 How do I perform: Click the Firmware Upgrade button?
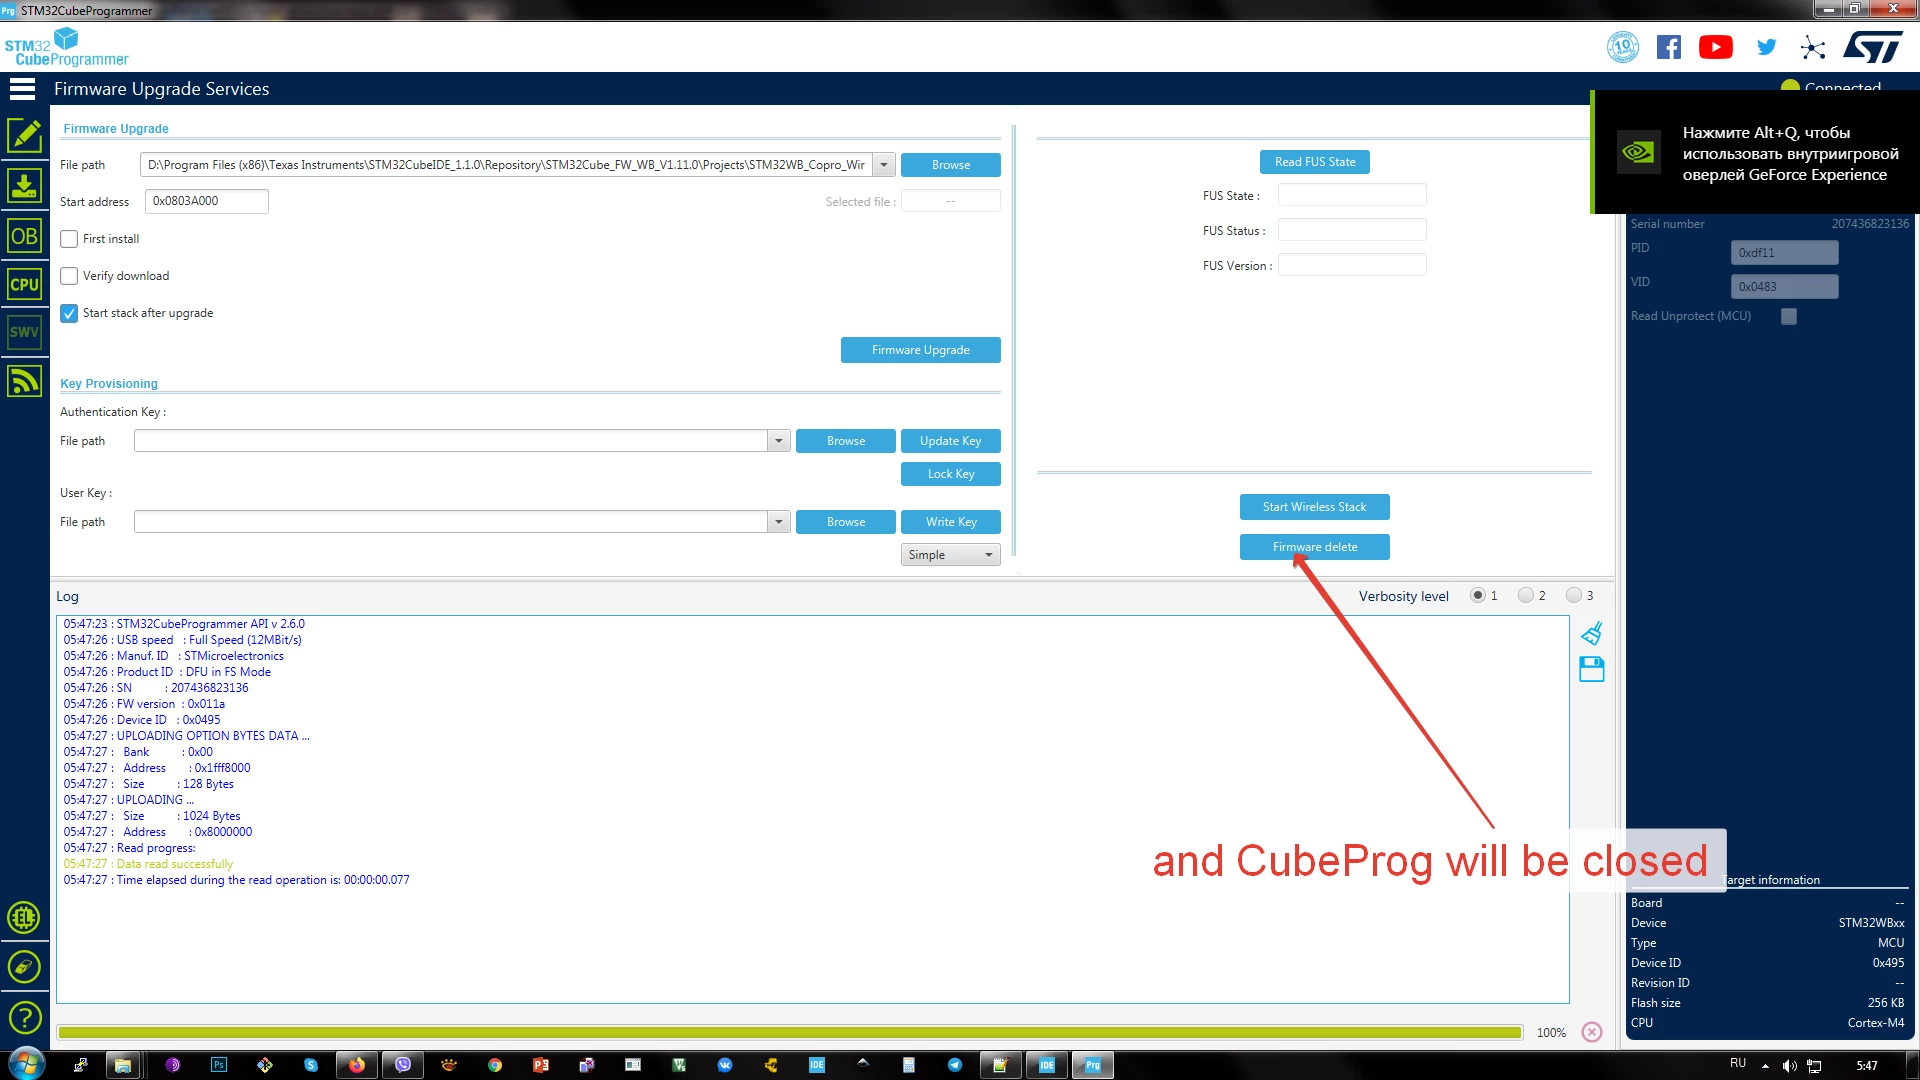pos(920,350)
